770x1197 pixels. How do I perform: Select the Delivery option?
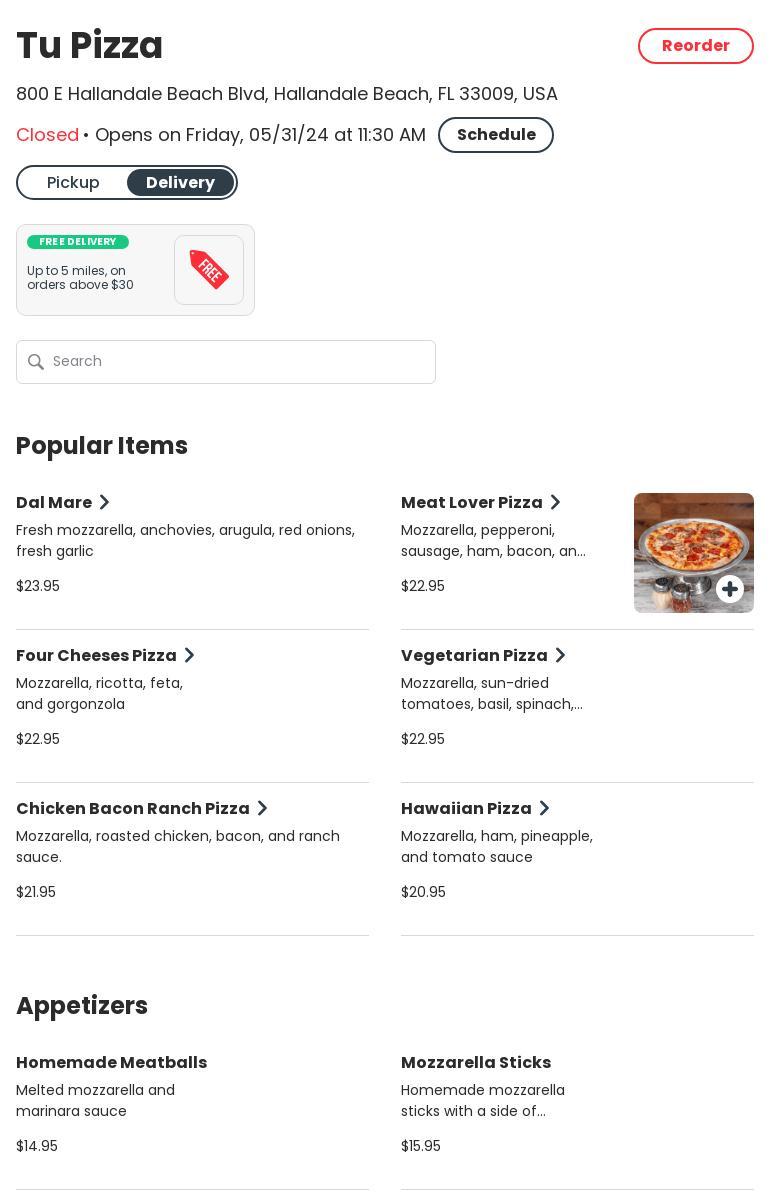pos(180,183)
